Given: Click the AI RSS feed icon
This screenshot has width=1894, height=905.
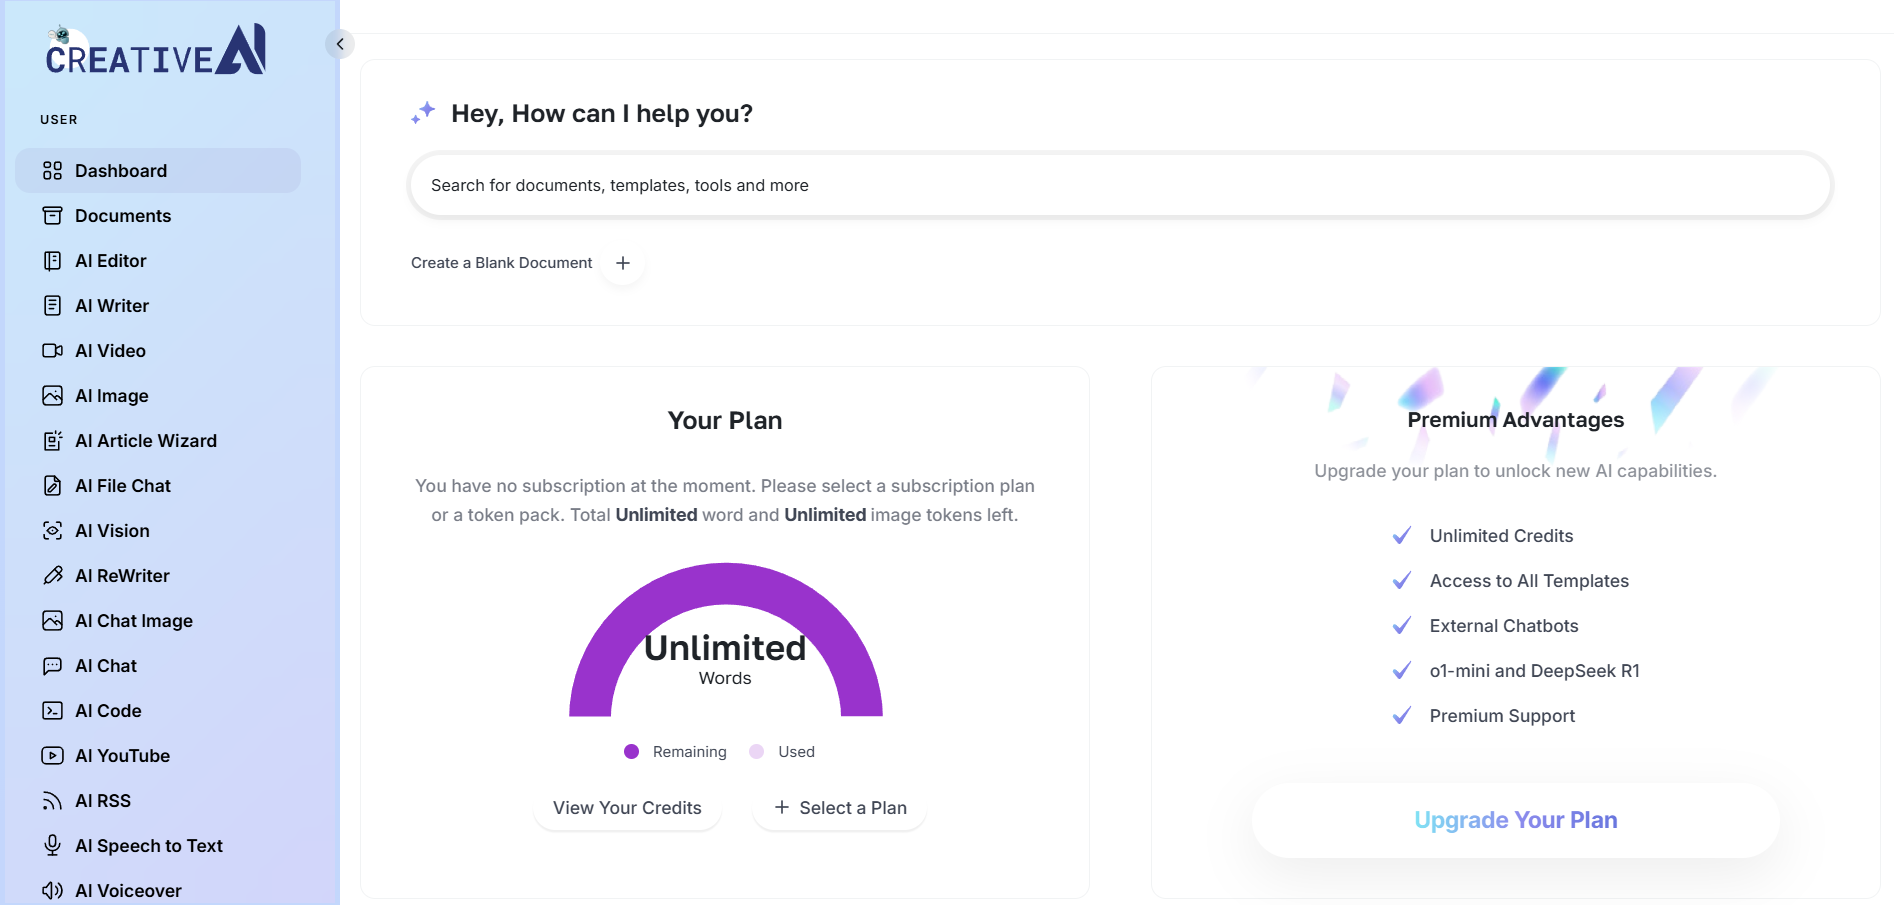Looking at the screenshot, I should 53,801.
